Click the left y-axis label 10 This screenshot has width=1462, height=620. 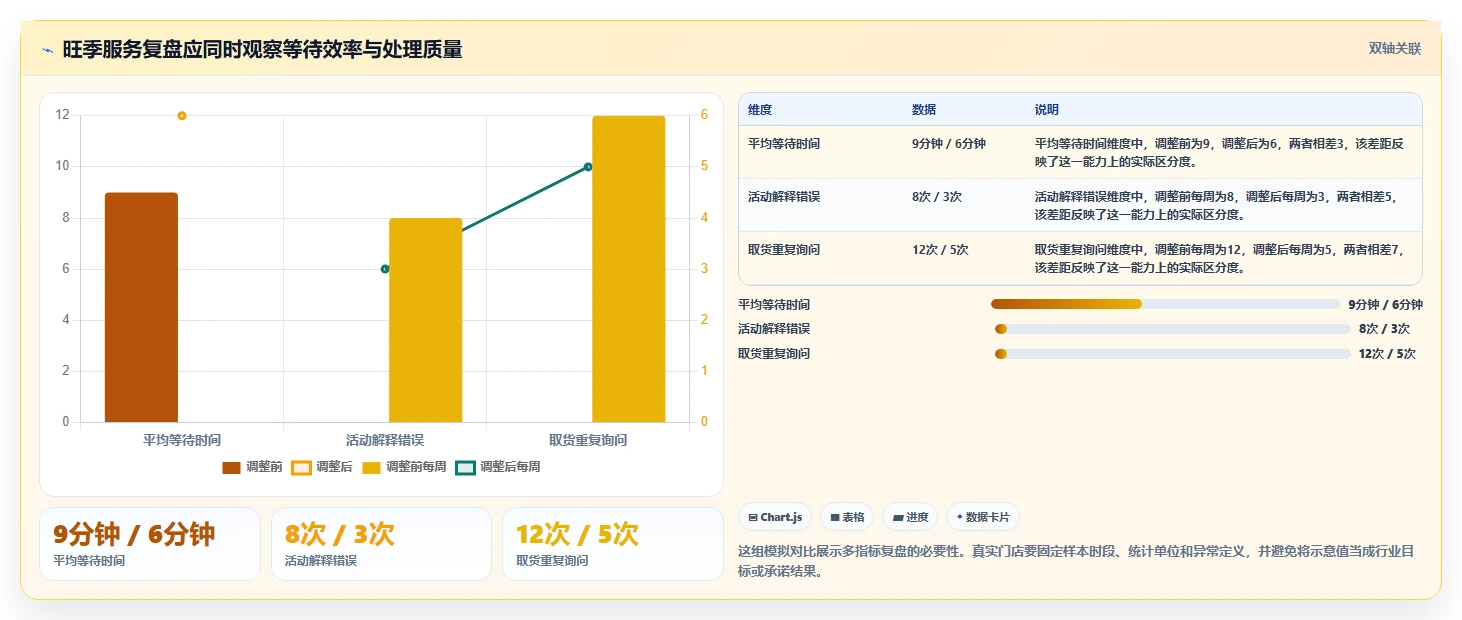pyautogui.click(x=63, y=166)
